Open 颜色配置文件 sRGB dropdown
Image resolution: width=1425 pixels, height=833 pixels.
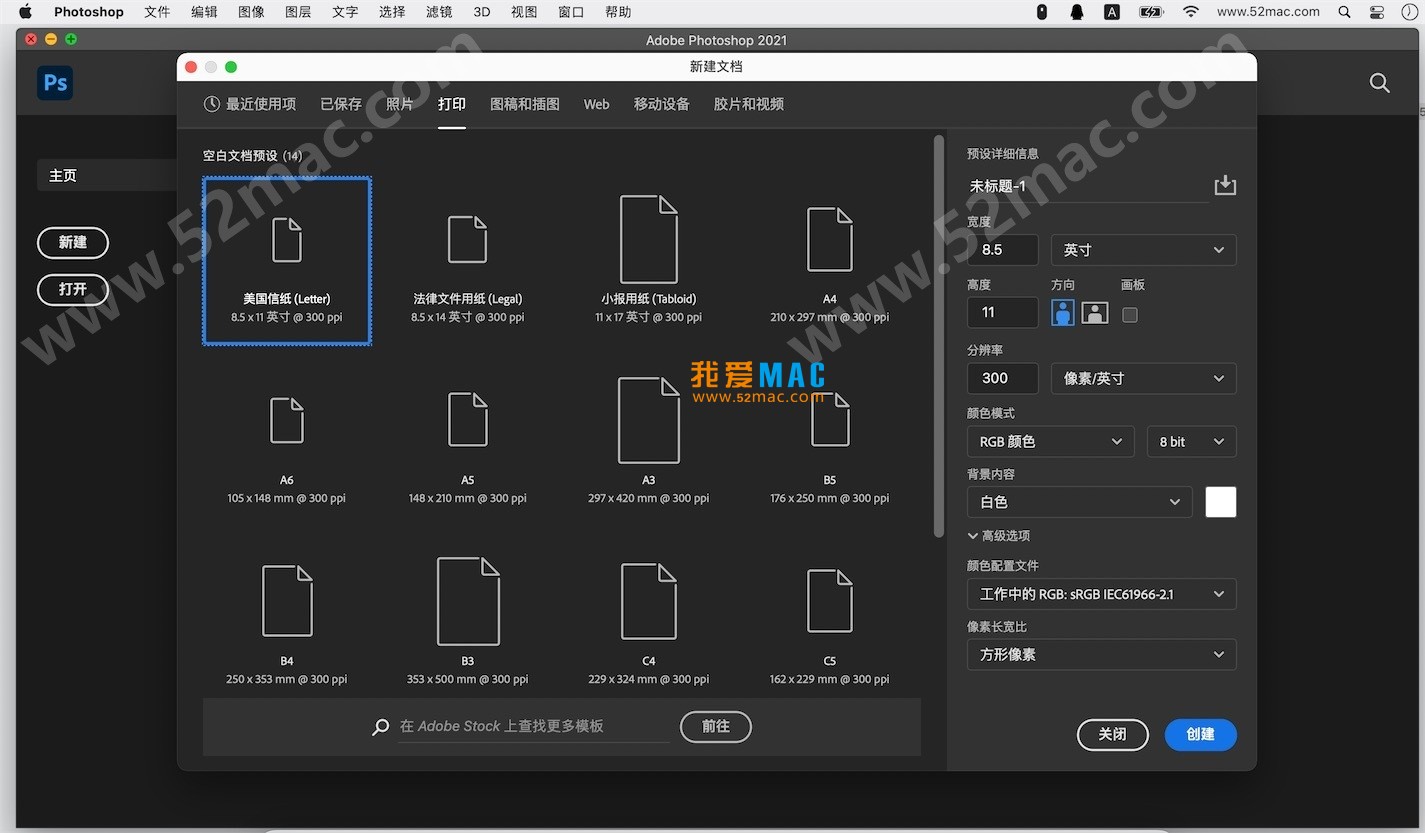click(1101, 594)
